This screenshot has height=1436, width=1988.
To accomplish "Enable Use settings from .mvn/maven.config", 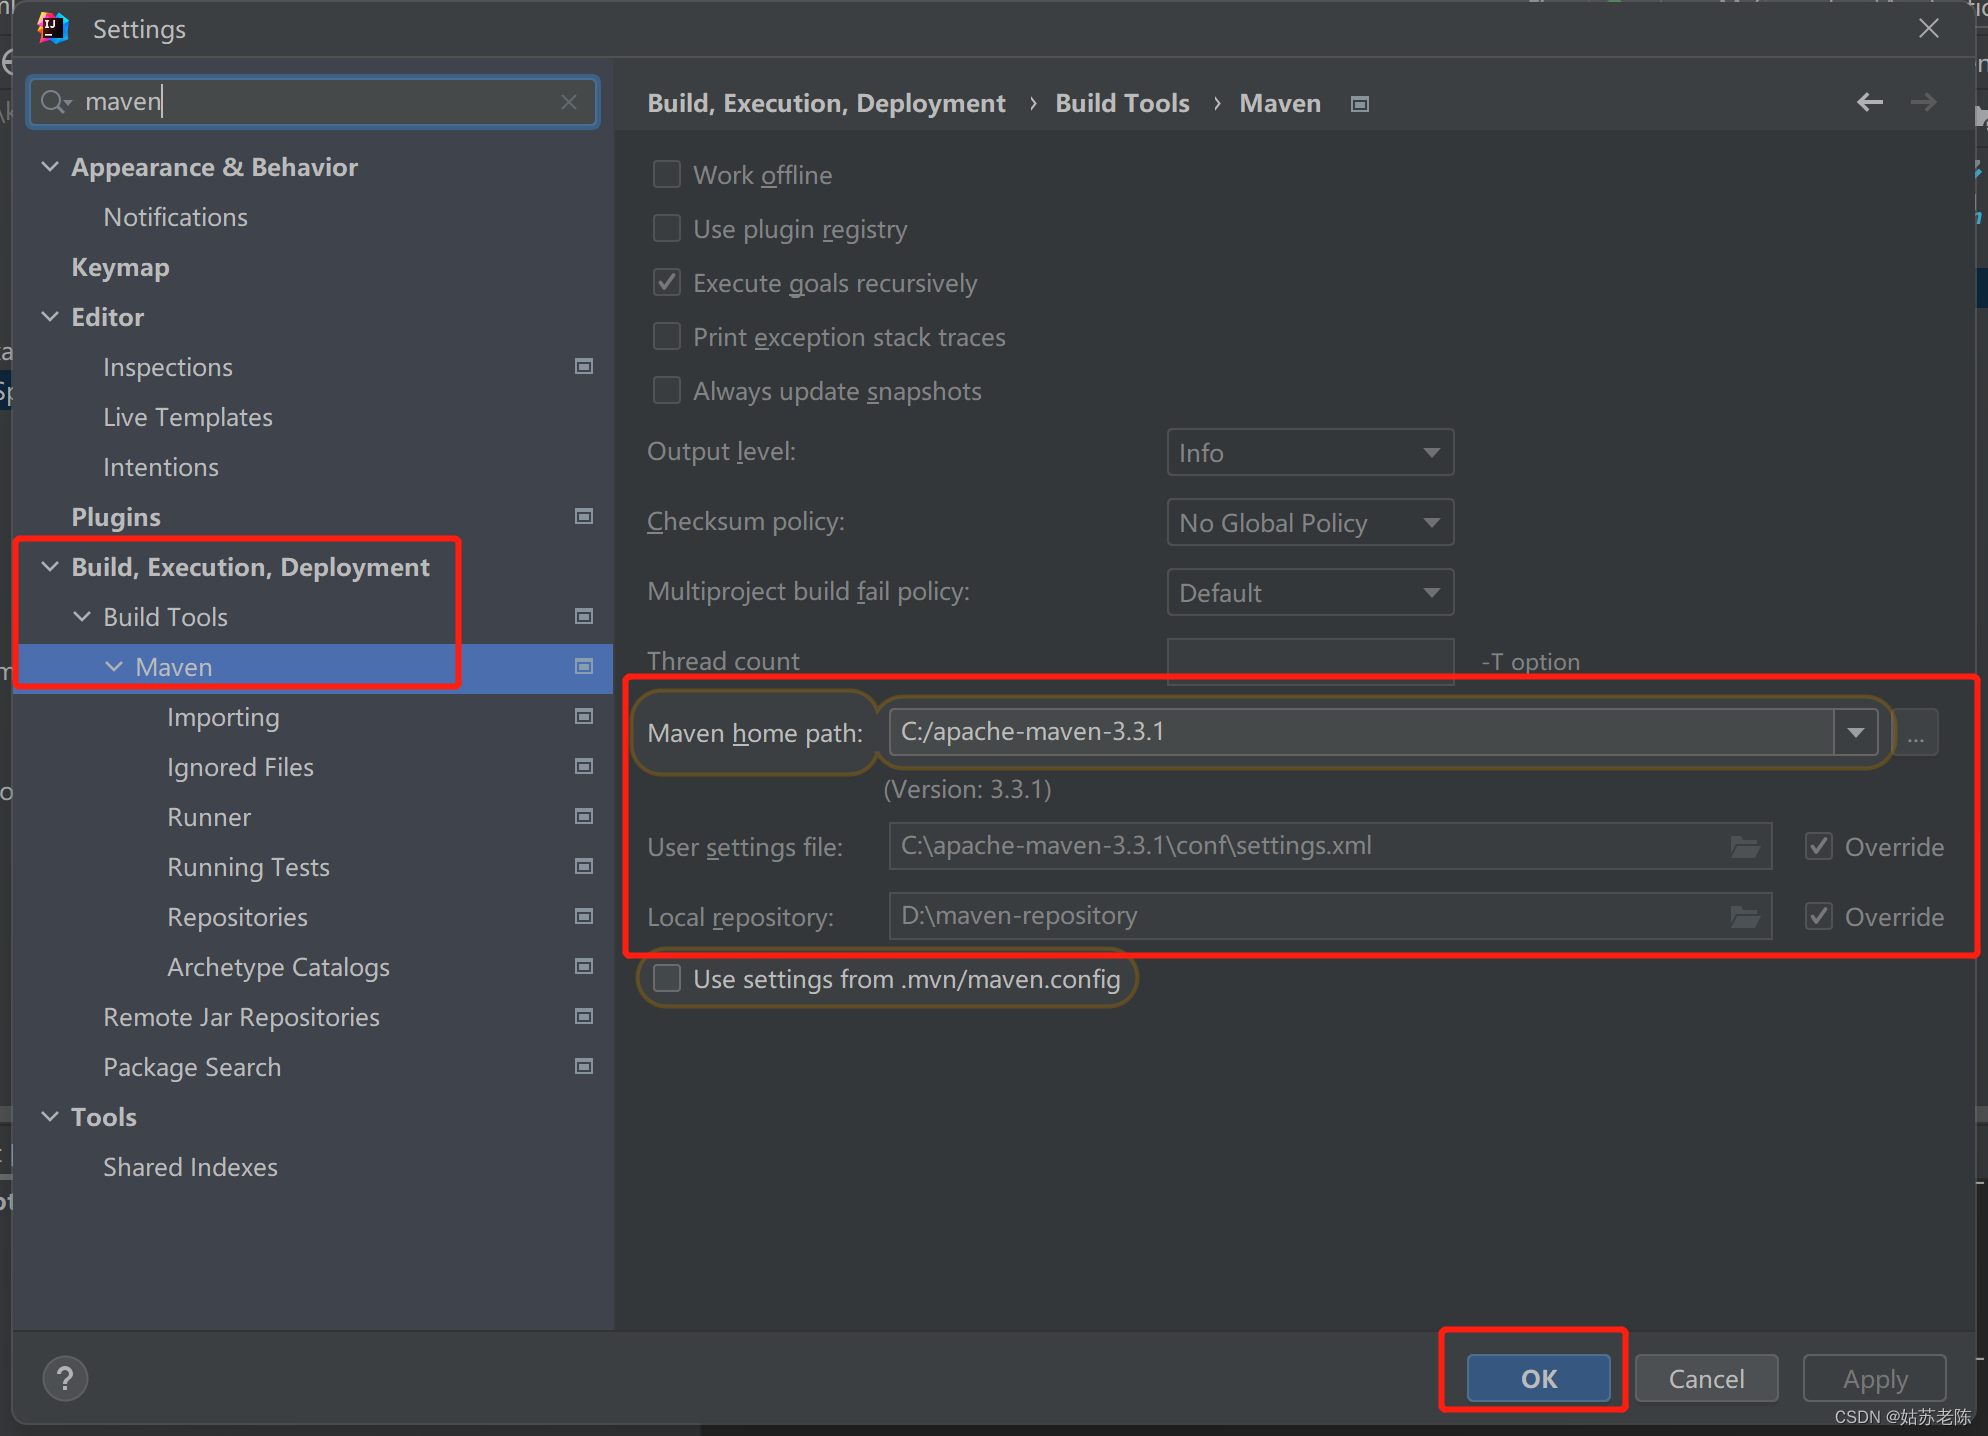I will (667, 979).
